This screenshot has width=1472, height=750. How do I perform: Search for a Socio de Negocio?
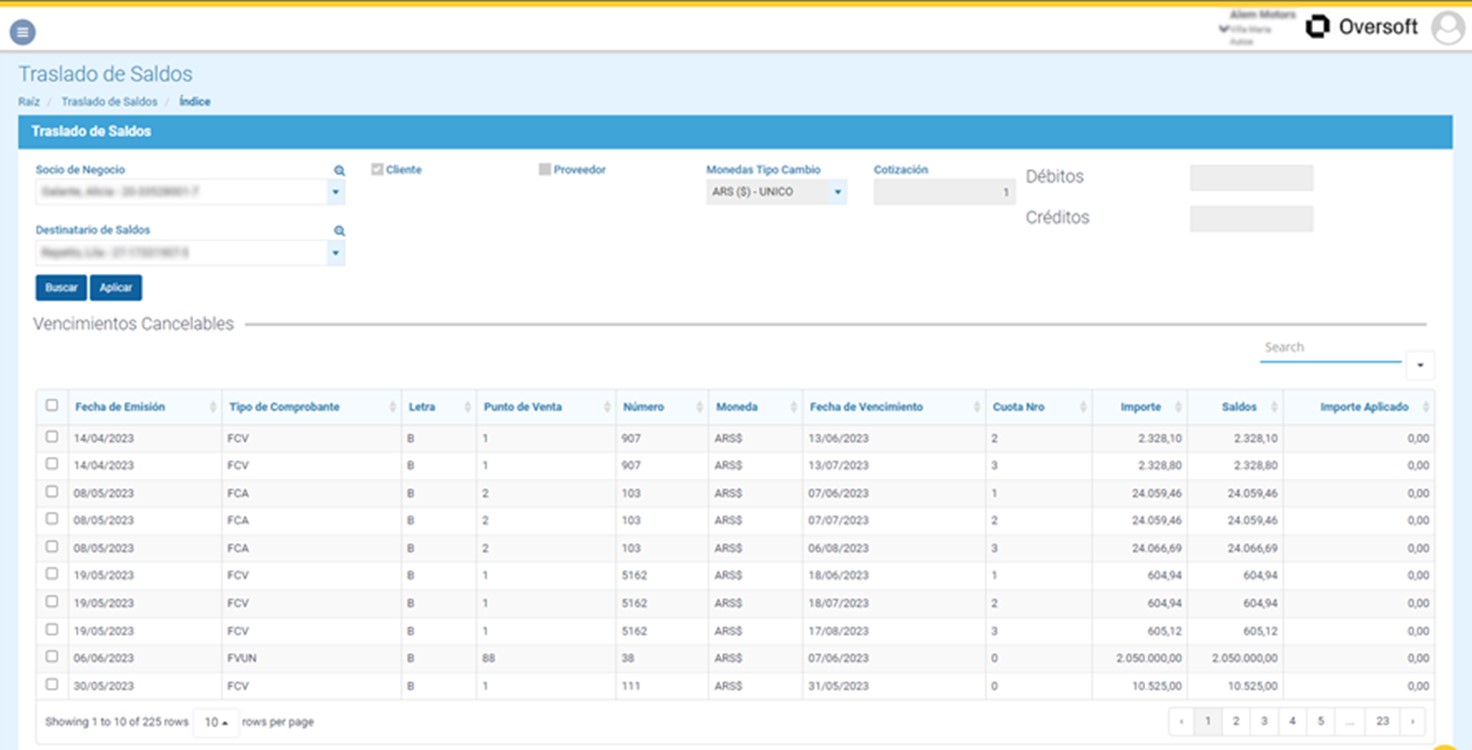click(x=339, y=171)
